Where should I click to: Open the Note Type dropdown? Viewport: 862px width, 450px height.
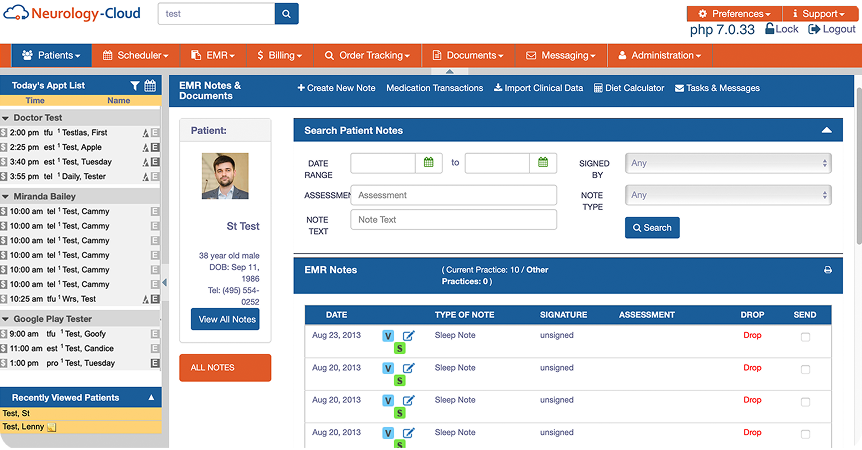pyautogui.click(x=728, y=195)
